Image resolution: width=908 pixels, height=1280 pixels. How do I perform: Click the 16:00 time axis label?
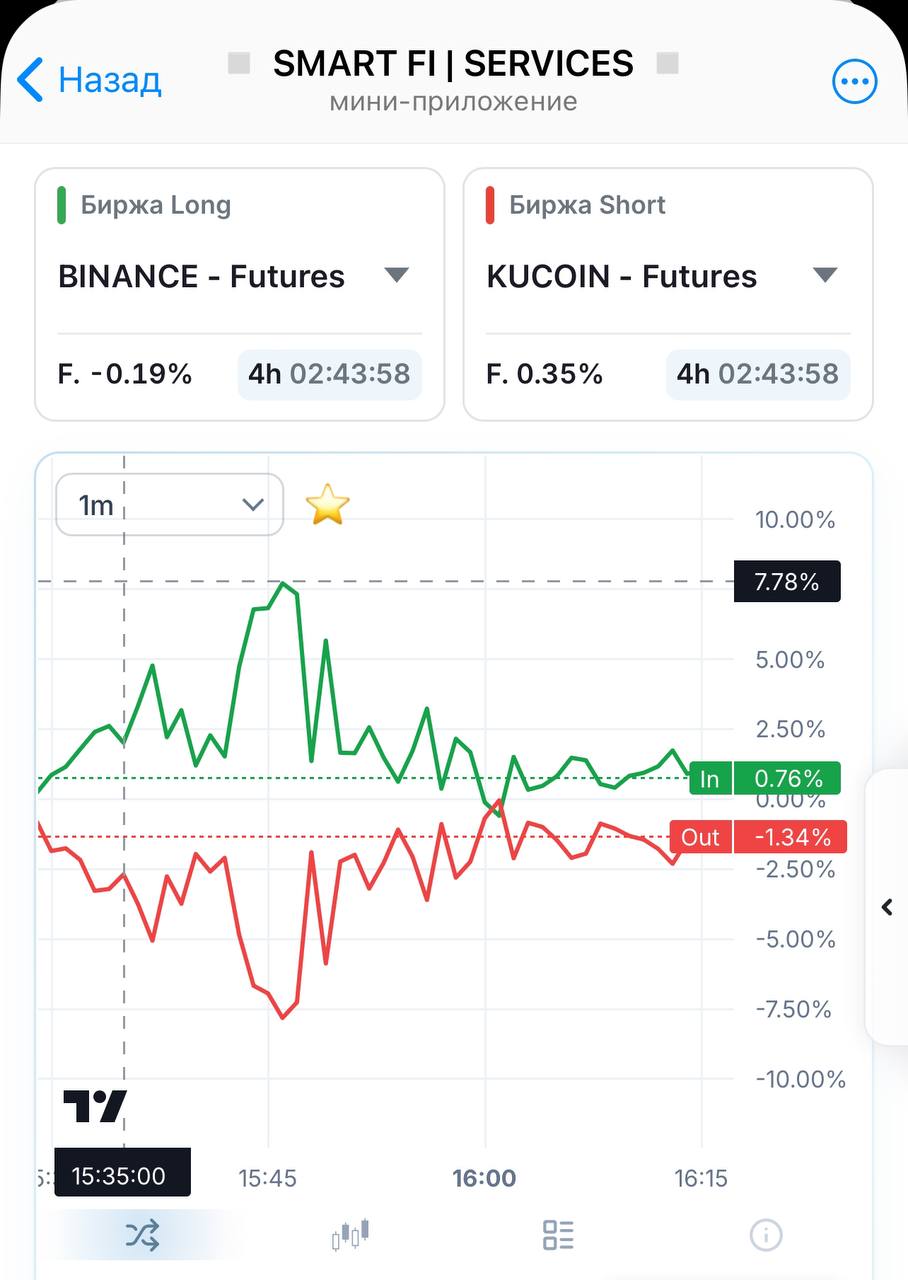484,1178
